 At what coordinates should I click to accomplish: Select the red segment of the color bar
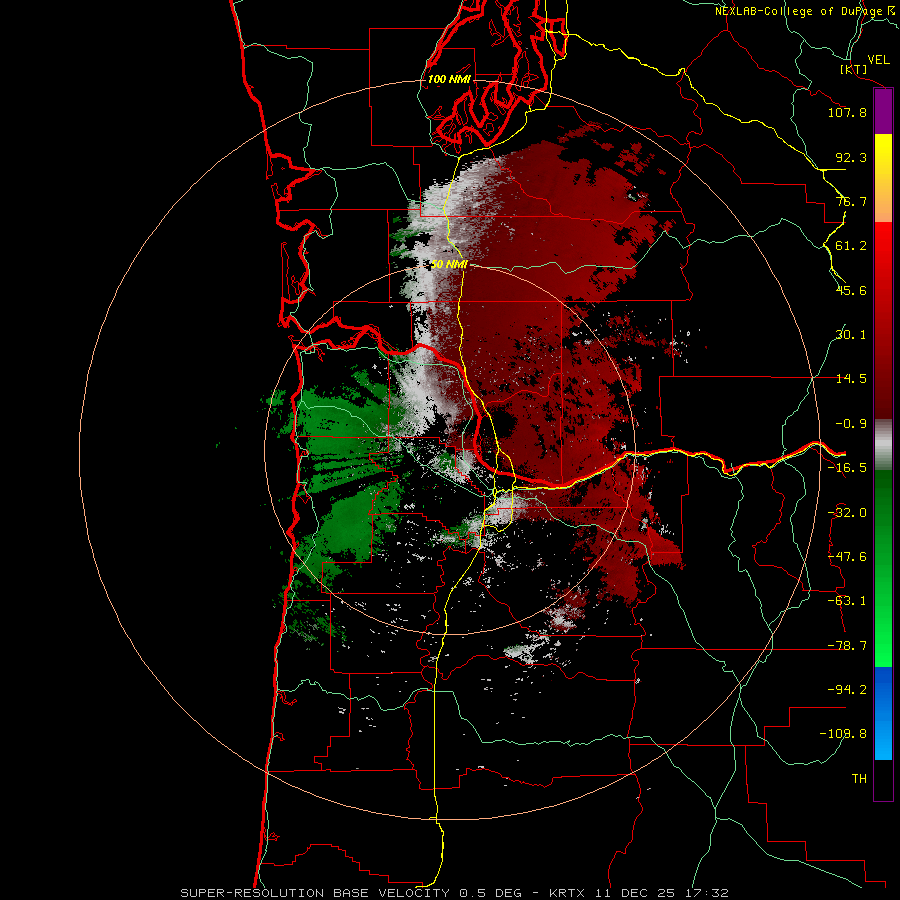(x=883, y=320)
